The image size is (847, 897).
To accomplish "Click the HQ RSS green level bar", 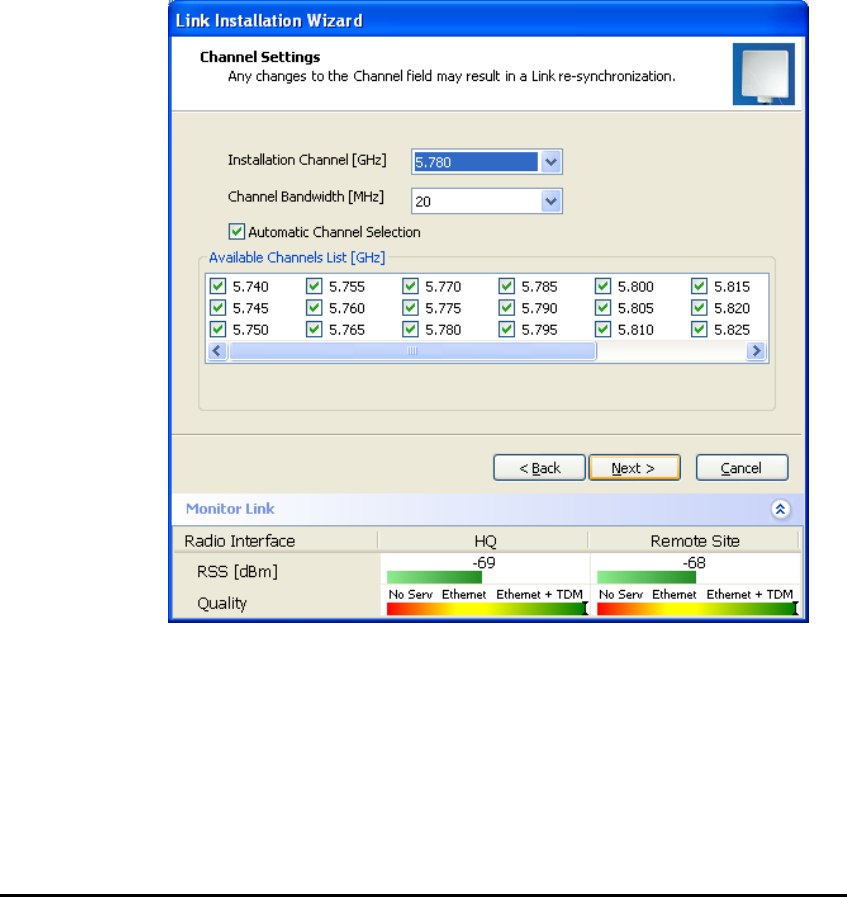I will click(x=435, y=577).
